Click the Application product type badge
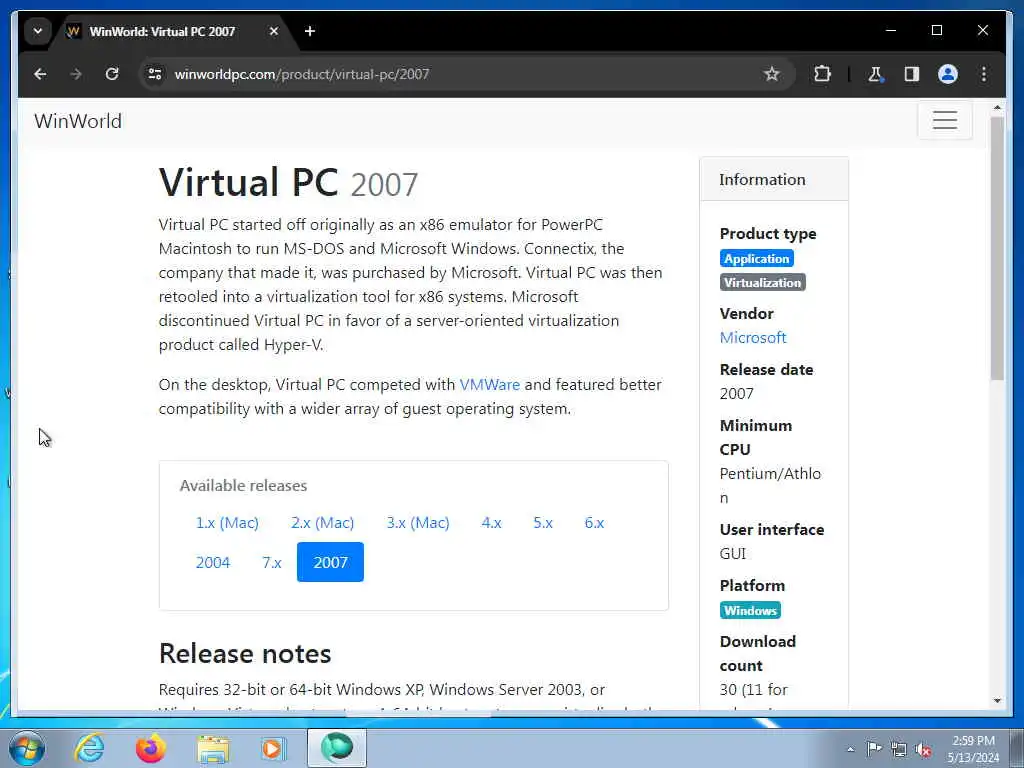This screenshot has height=768, width=1024. click(757, 259)
